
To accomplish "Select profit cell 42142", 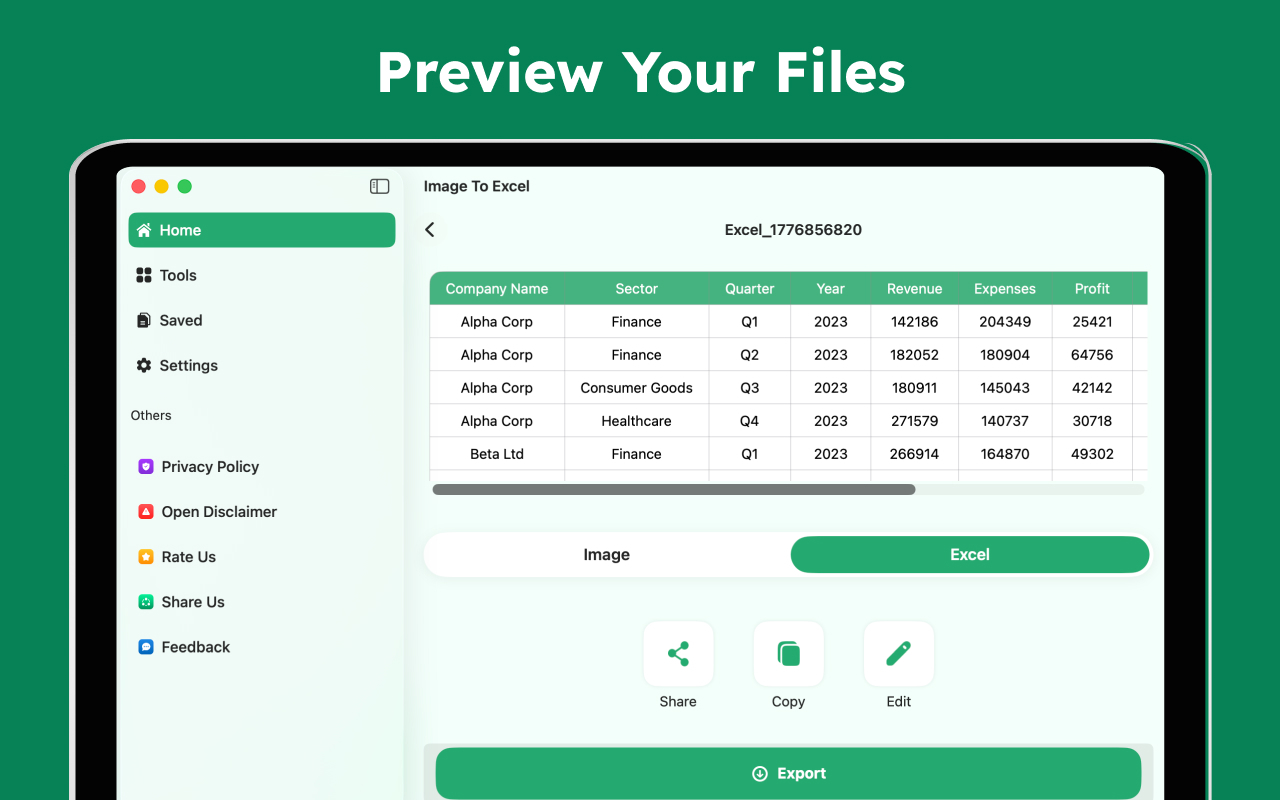I will 1093,388.
